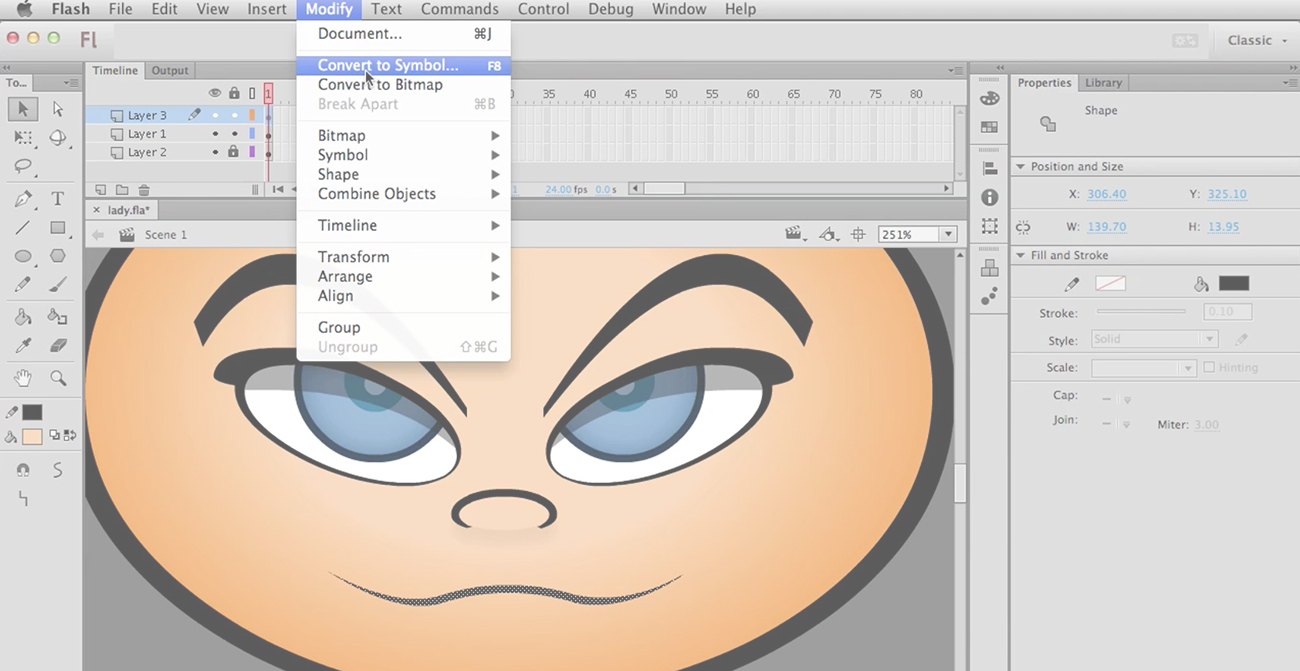
Task: Show or hide all layers eye header
Action: coord(215,93)
